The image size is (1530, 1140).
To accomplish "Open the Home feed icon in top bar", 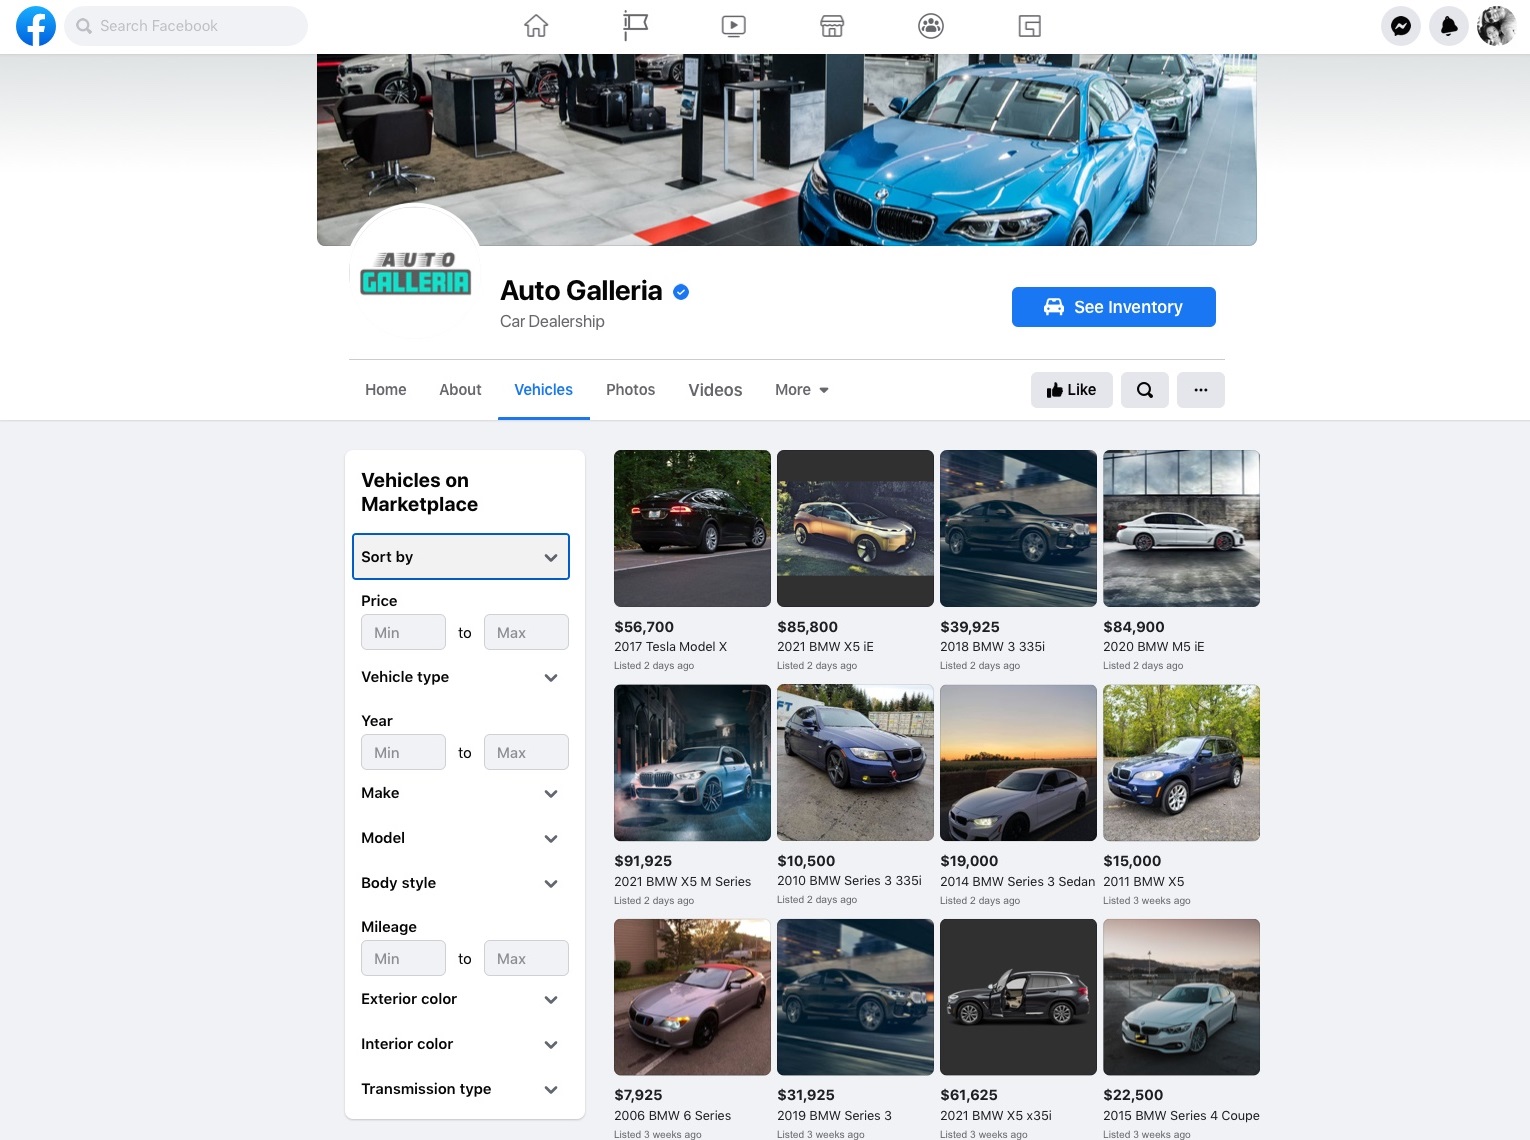I will (x=536, y=26).
